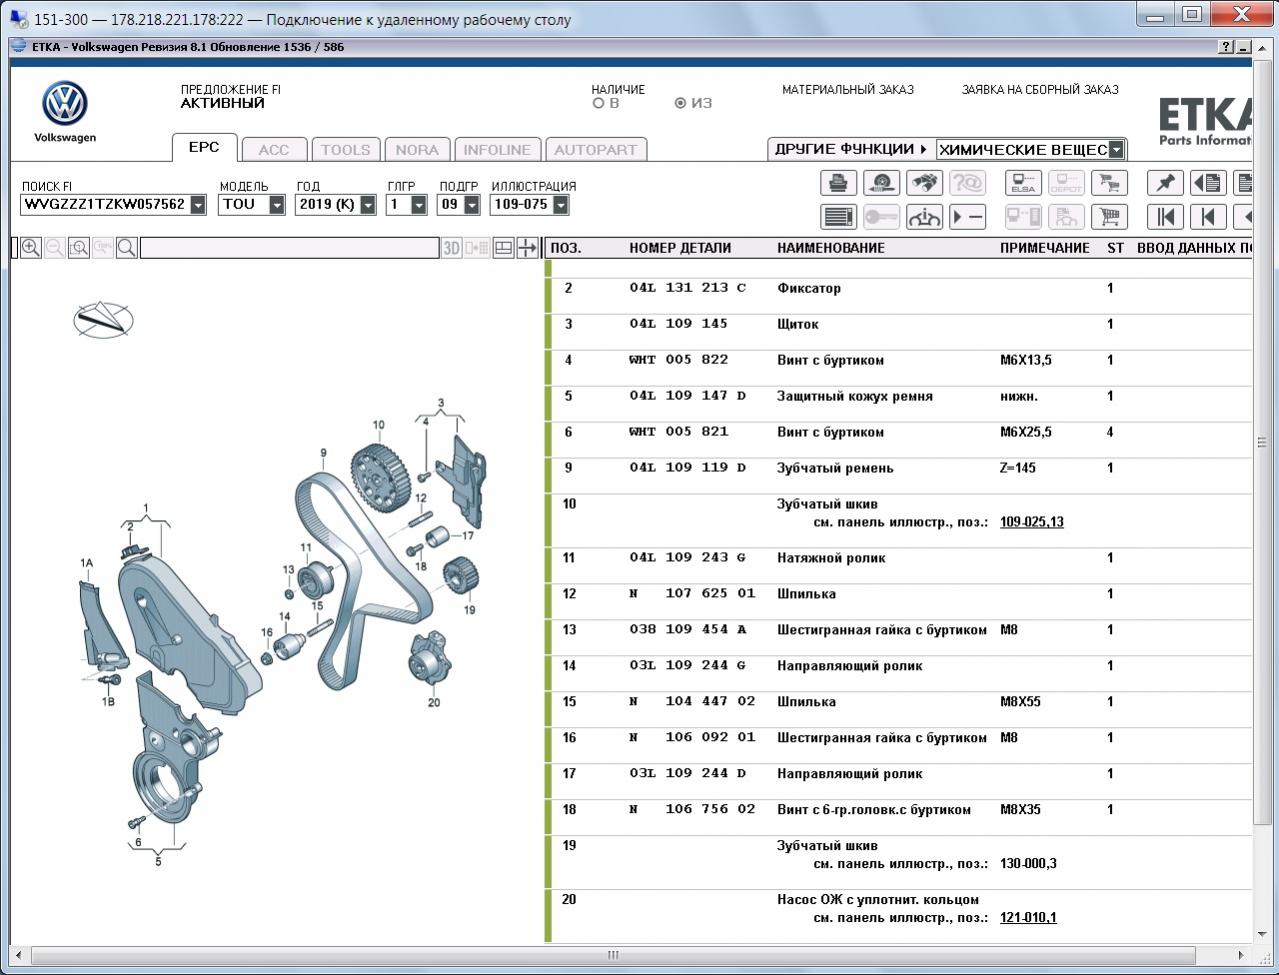Click the printer icon in the toolbar
The image size is (1279, 975).
(x=838, y=183)
